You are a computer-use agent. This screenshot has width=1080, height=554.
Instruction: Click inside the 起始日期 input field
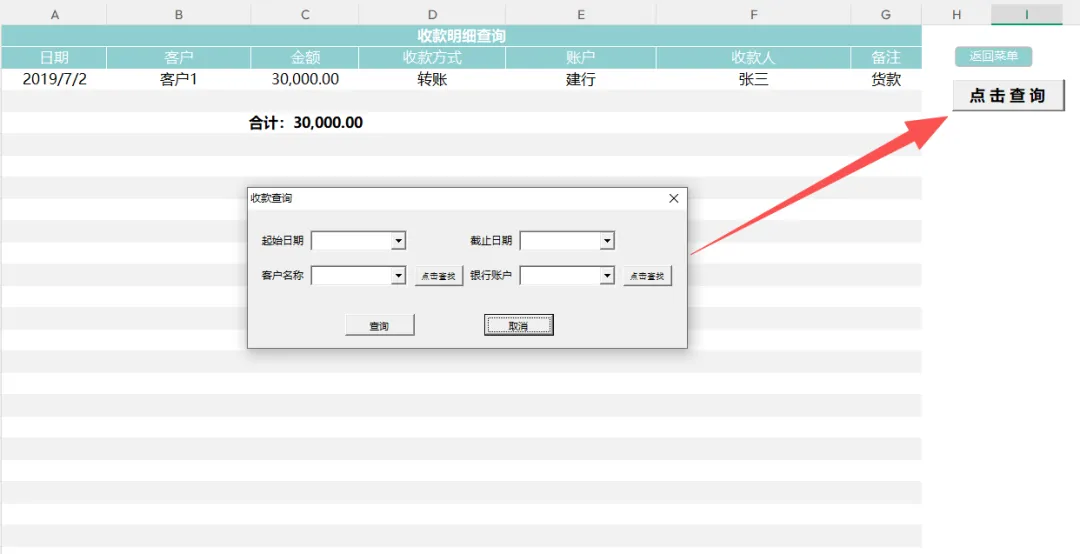[x=351, y=240]
